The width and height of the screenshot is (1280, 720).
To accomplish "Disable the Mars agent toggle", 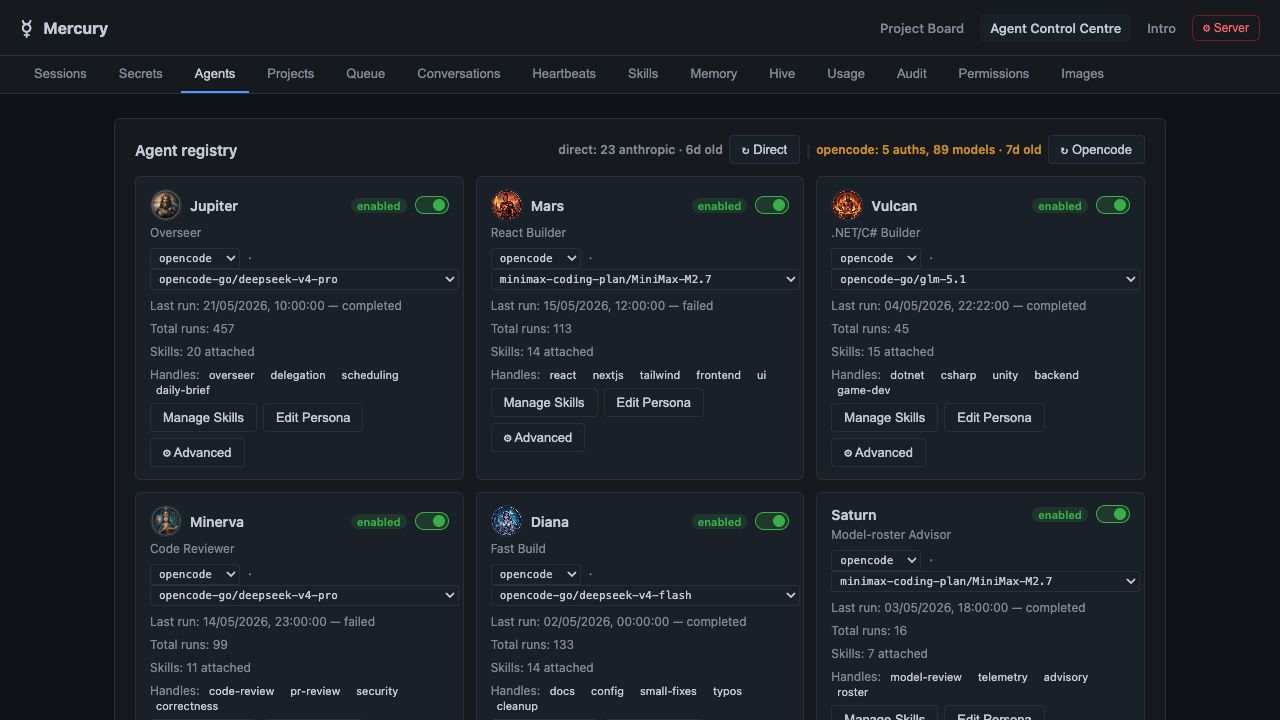I will click(x=772, y=205).
